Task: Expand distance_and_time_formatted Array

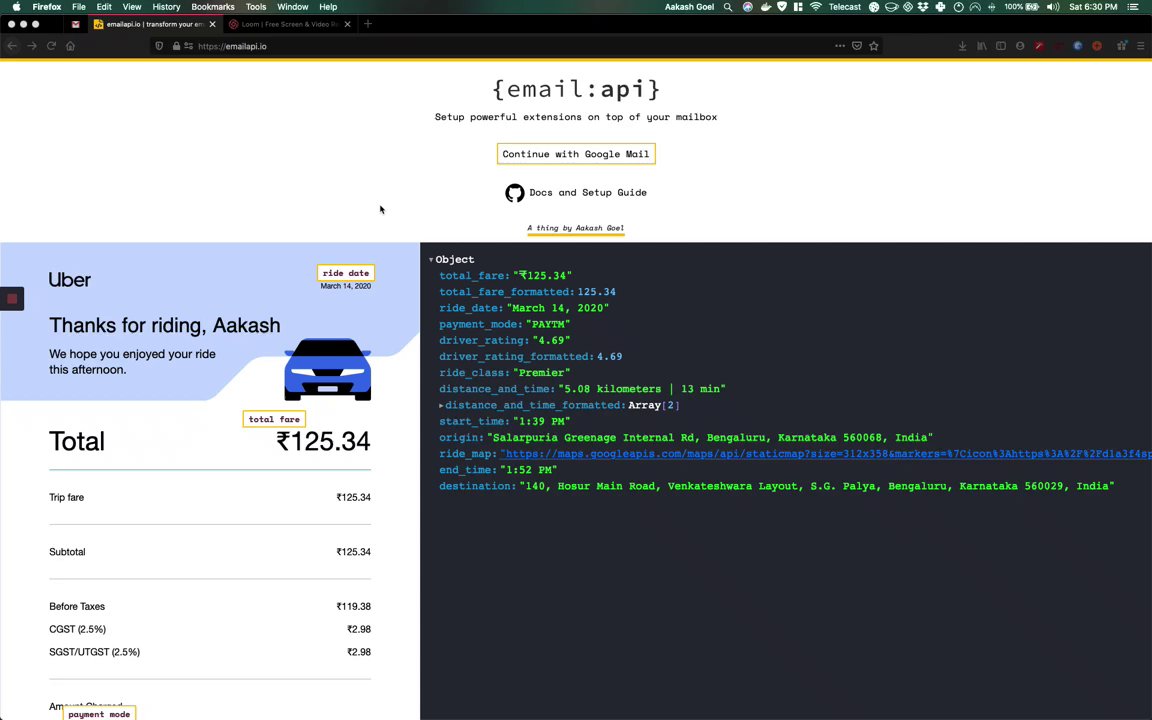Action: click(442, 406)
